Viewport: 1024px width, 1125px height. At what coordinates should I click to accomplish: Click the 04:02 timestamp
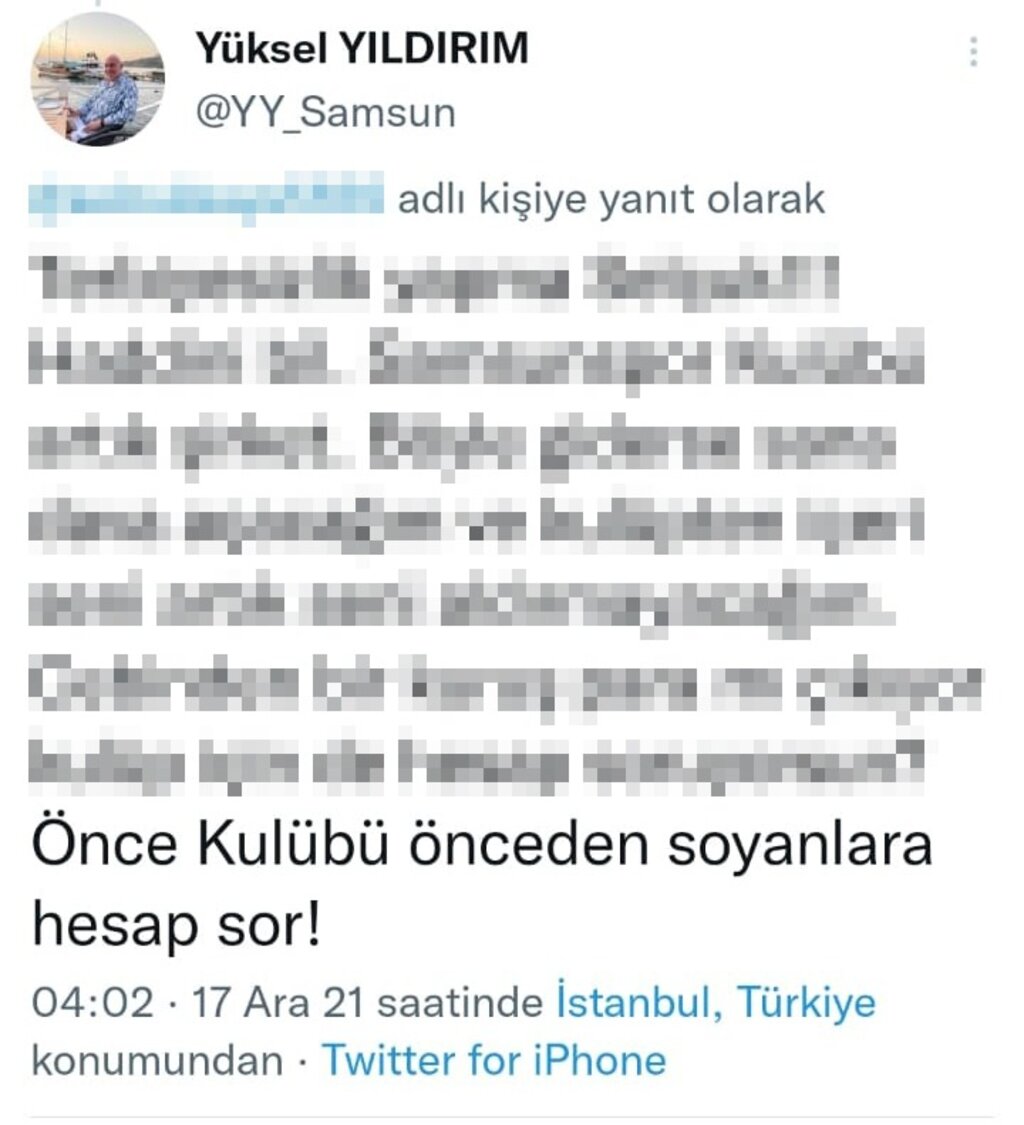pos(93,1002)
